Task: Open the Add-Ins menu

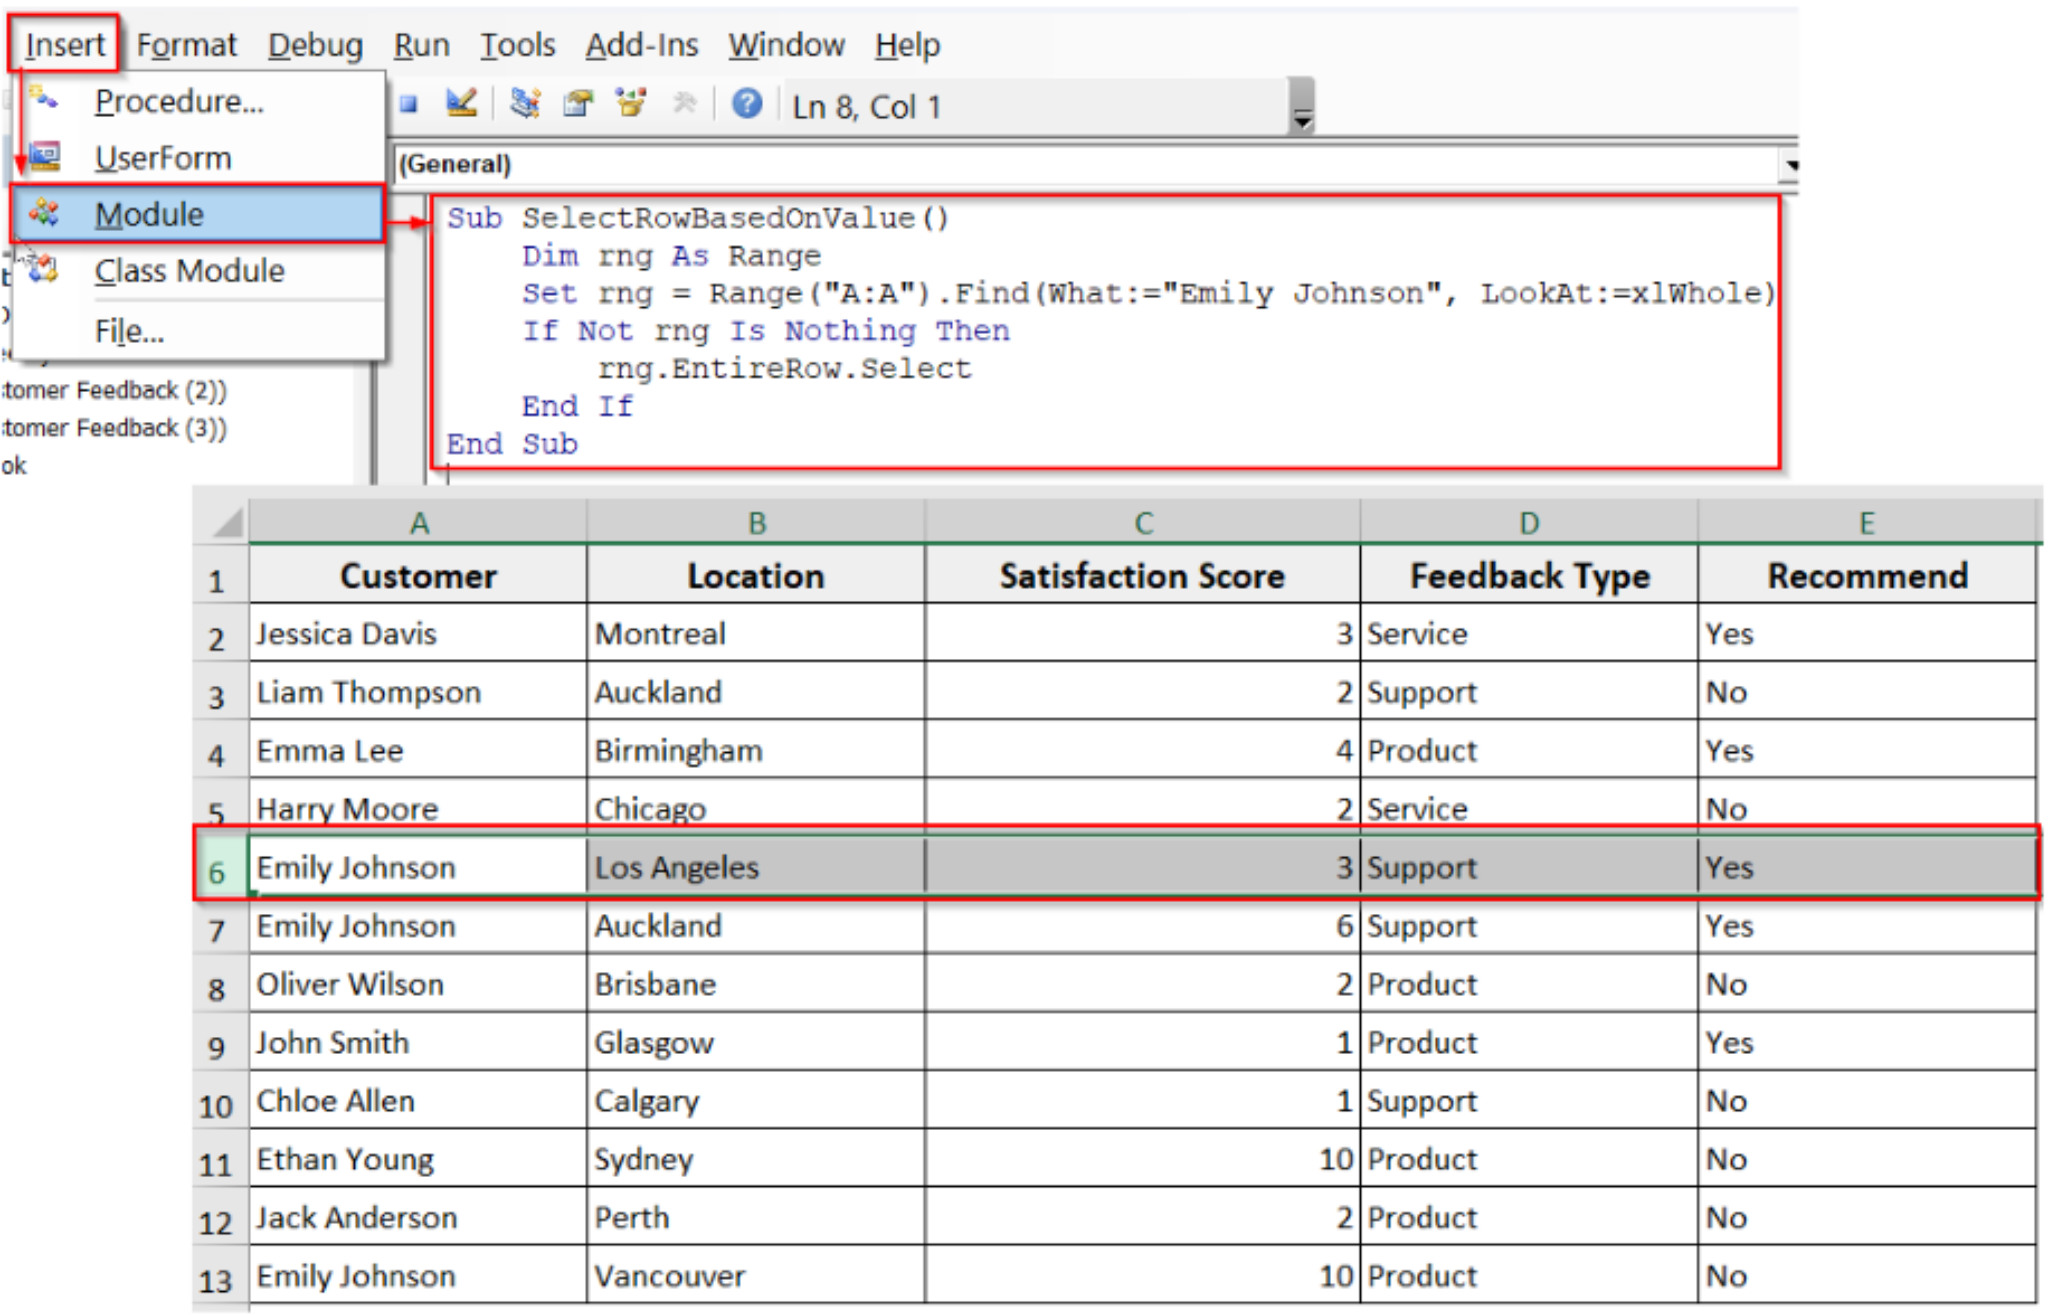Action: (643, 44)
